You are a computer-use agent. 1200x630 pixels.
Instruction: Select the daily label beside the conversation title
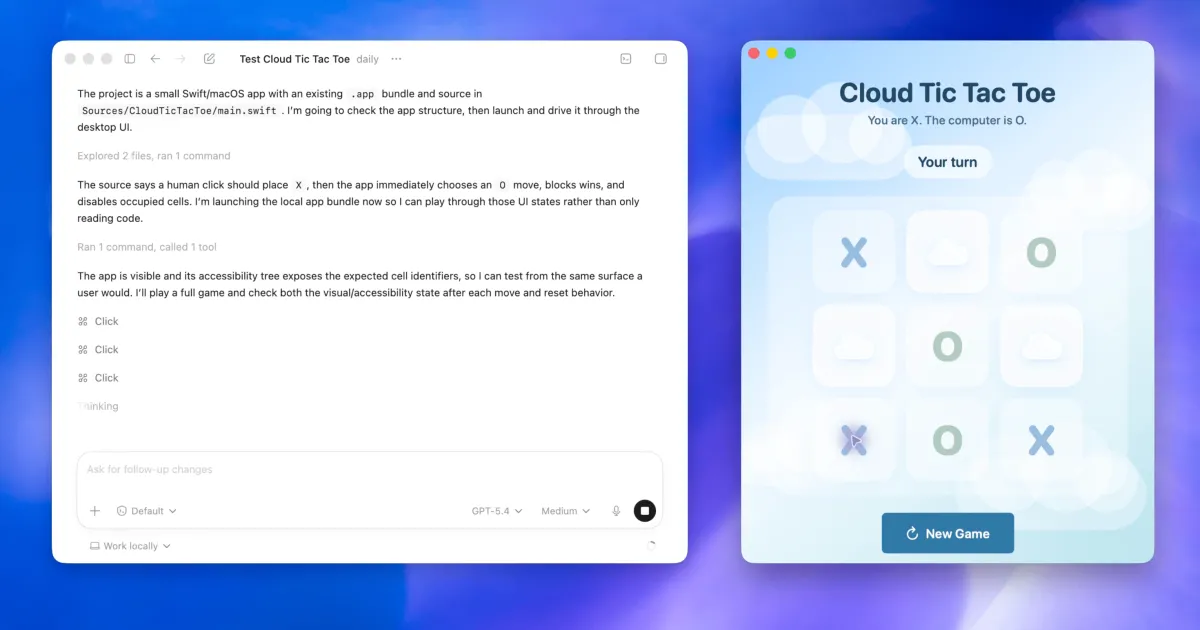[367, 59]
